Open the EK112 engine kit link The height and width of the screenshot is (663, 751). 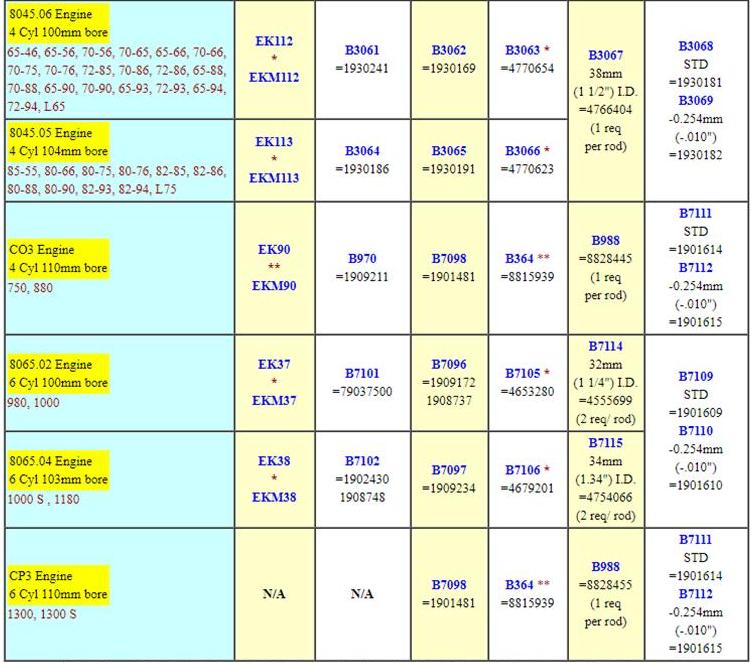pos(274,41)
